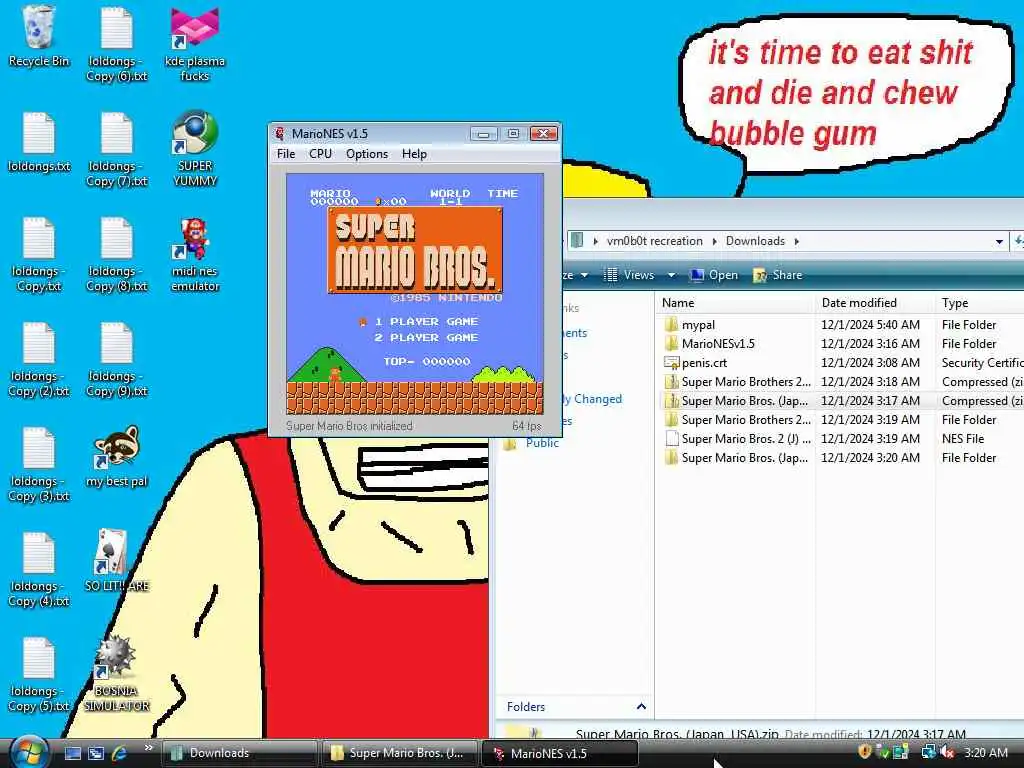Click the Organize dropdown arrow in Explorer
This screenshot has width=1024, height=768.
tap(584, 275)
